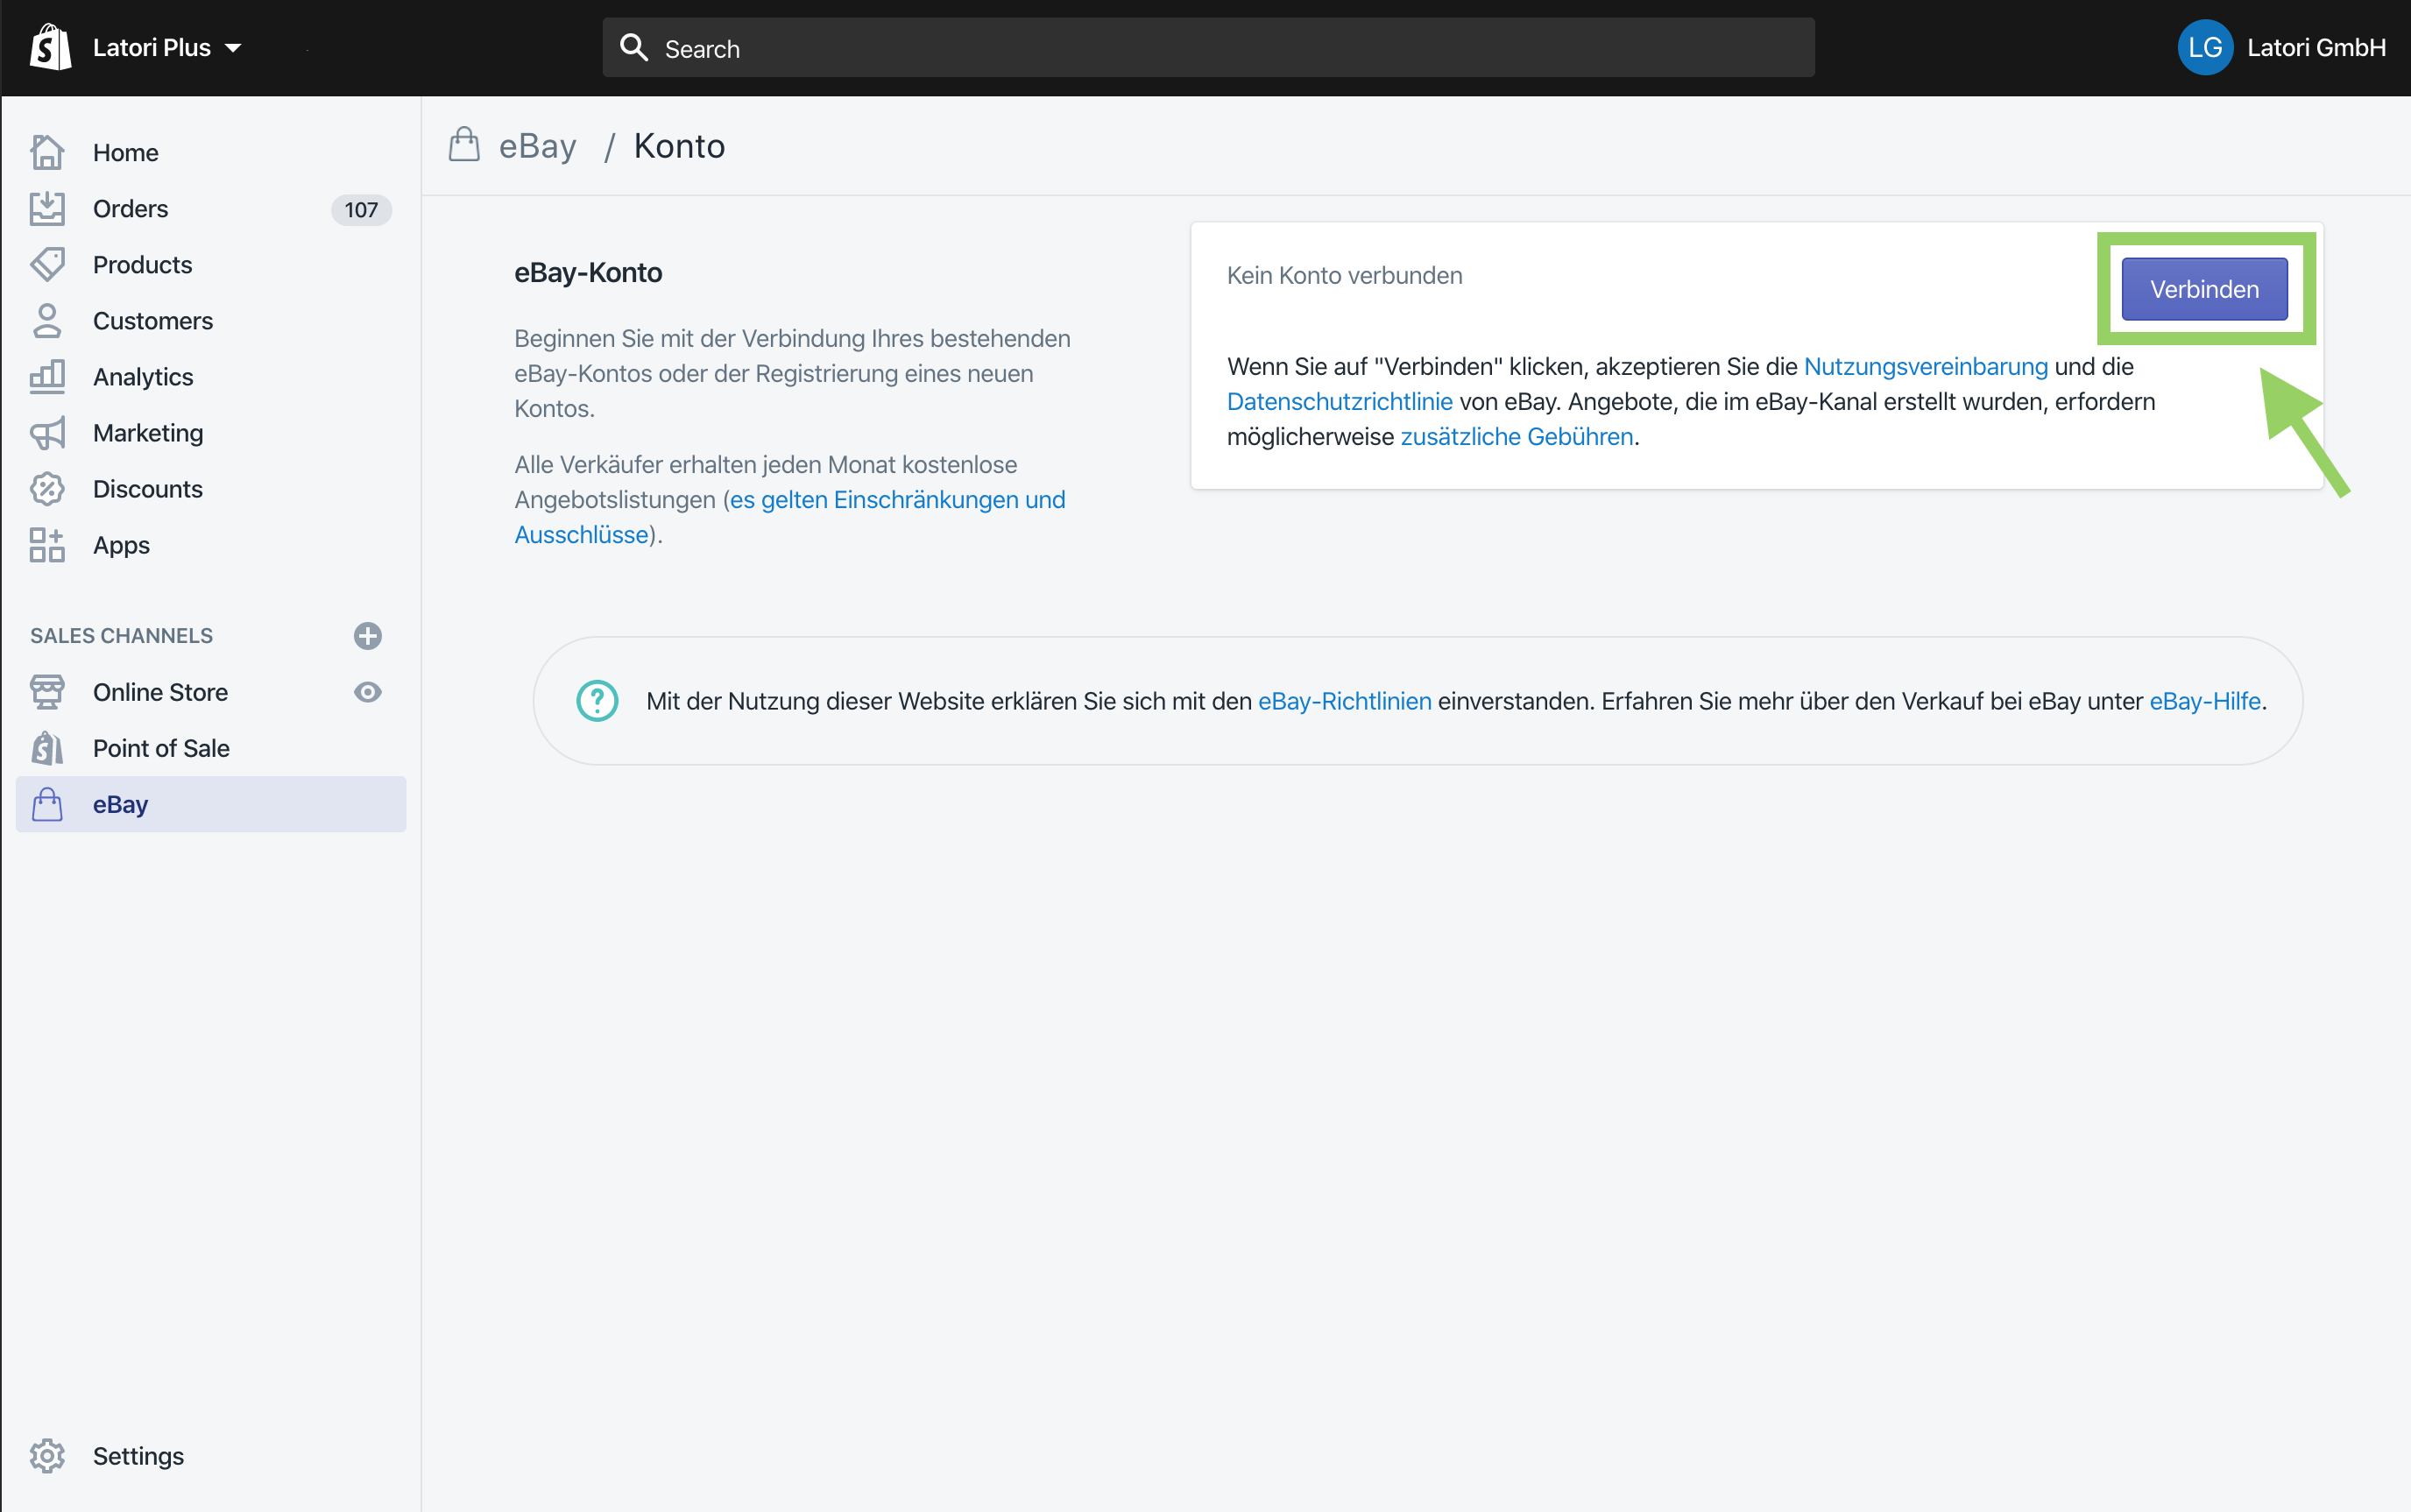Open the Apps section
The width and height of the screenshot is (2411, 1512).
tap(121, 545)
